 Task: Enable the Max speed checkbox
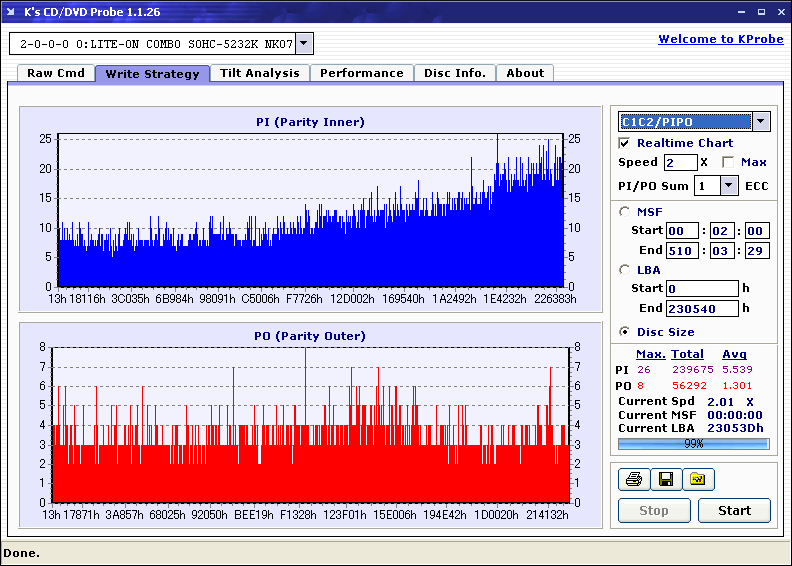[x=728, y=162]
